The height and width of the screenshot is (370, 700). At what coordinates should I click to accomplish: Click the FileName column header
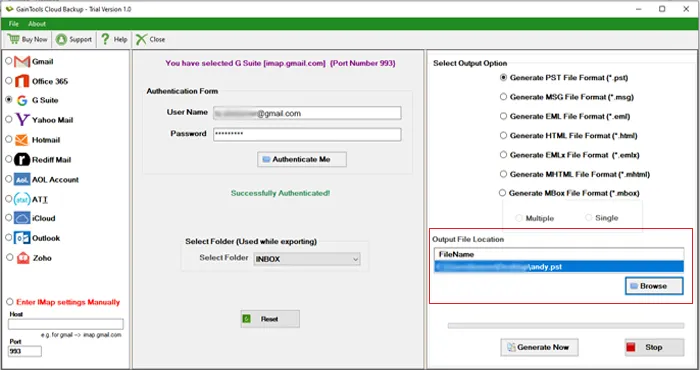click(559, 254)
